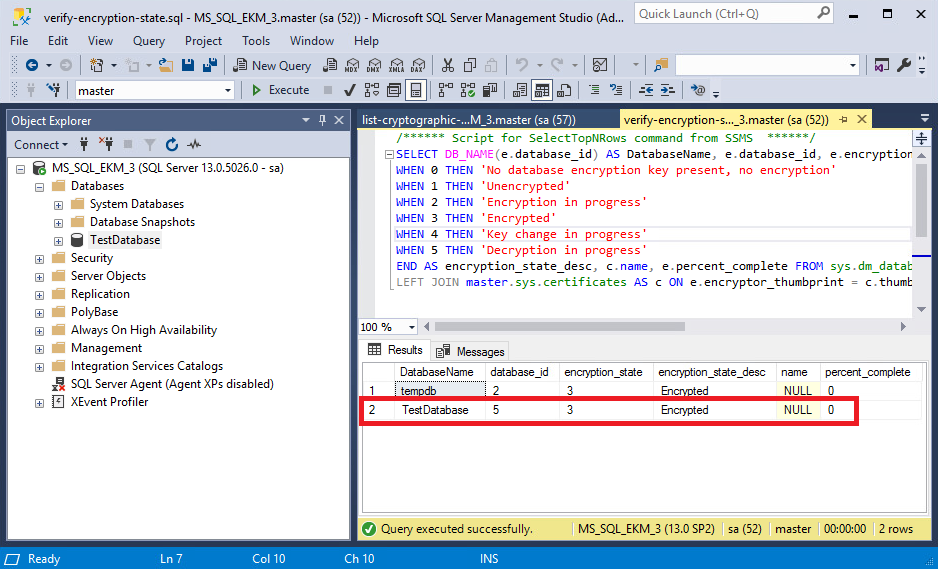Refresh the Object Explorer tree
This screenshot has width=938, height=569.
coord(172,145)
